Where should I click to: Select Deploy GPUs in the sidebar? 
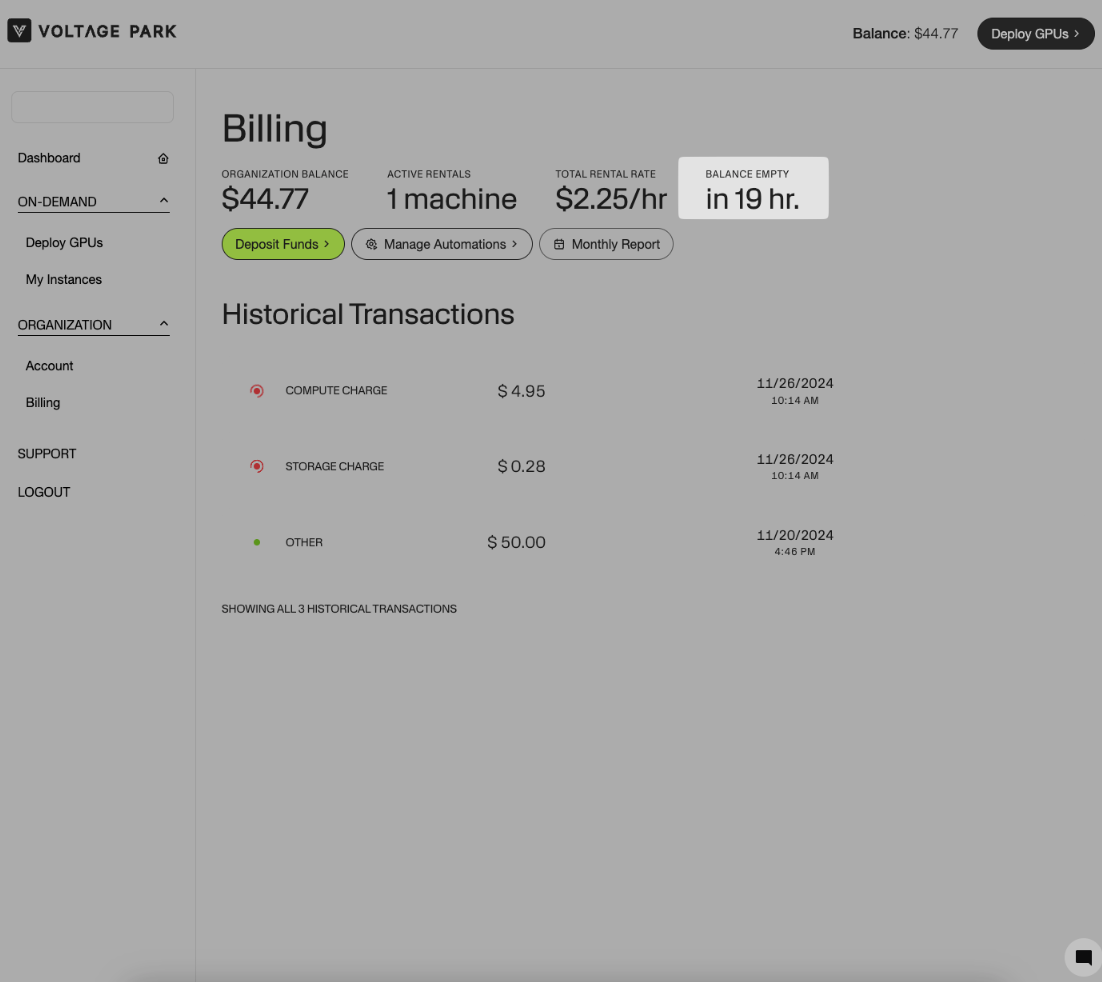(x=64, y=243)
